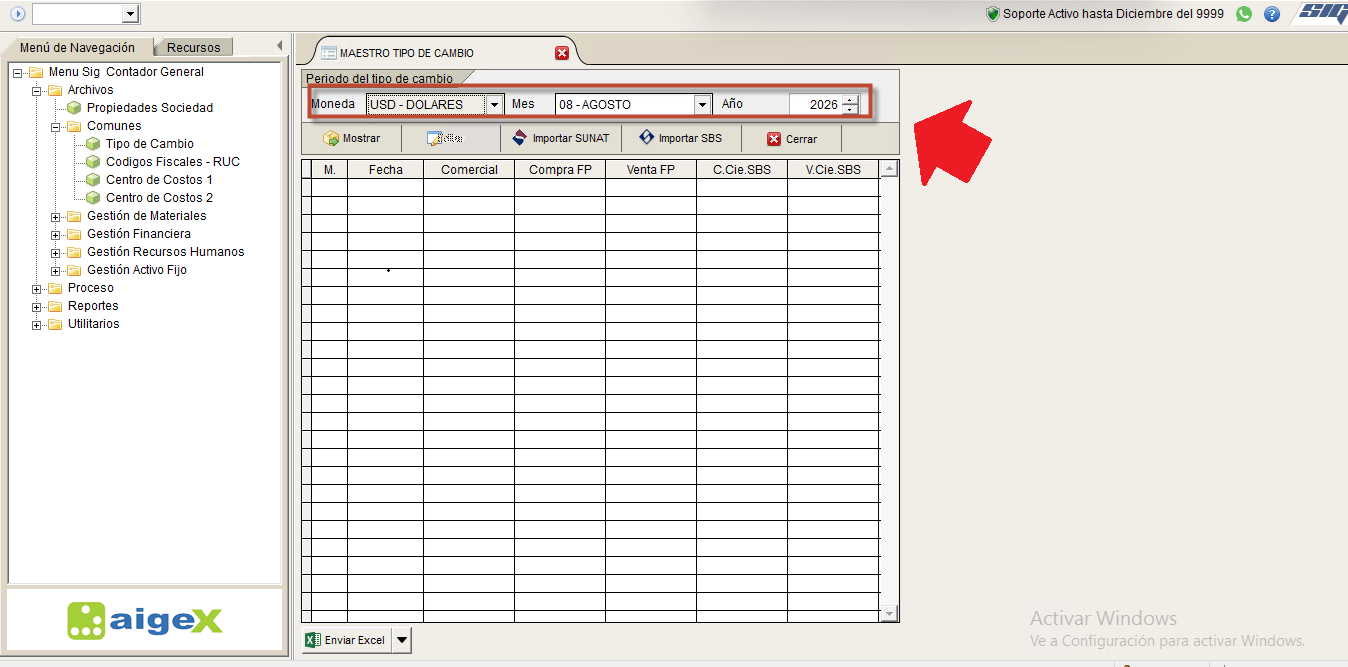Click the Compra FP column header

tap(560, 169)
